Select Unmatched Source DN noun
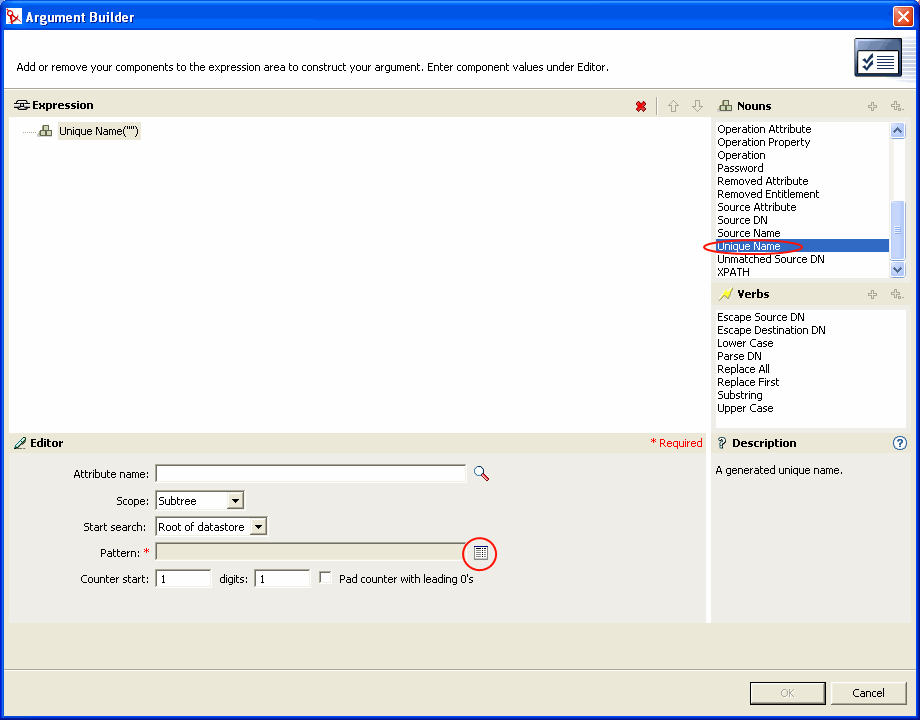This screenshot has height=720, width=920. [770, 259]
